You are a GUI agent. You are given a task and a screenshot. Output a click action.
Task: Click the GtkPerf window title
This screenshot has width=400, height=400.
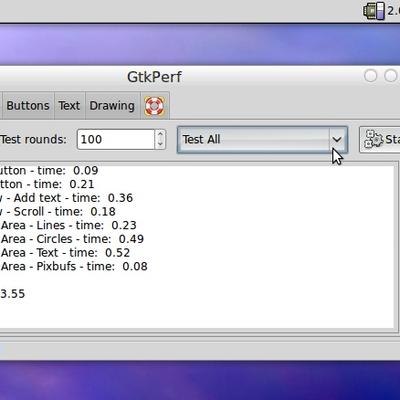(154, 77)
